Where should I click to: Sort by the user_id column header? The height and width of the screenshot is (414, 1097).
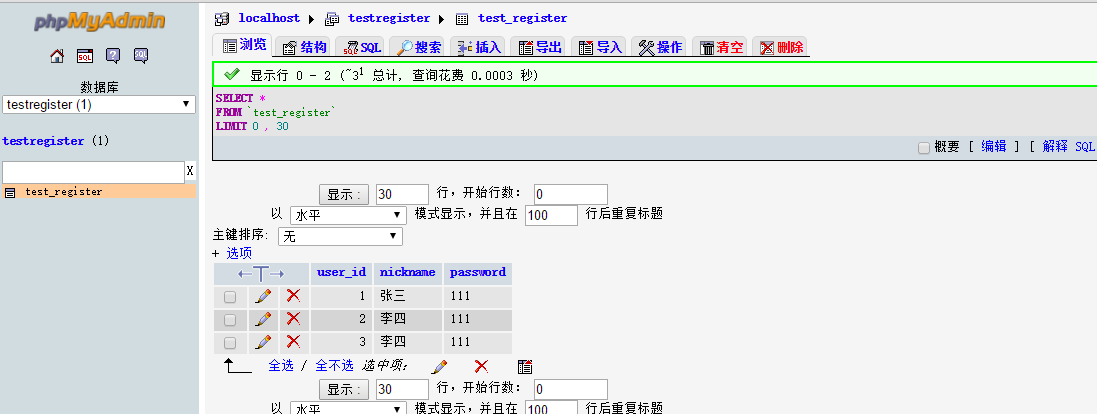click(341, 273)
